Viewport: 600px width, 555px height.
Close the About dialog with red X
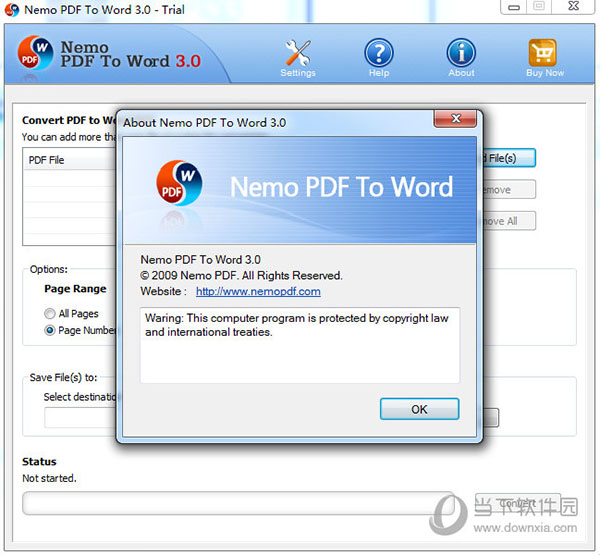pyautogui.click(x=455, y=119)
